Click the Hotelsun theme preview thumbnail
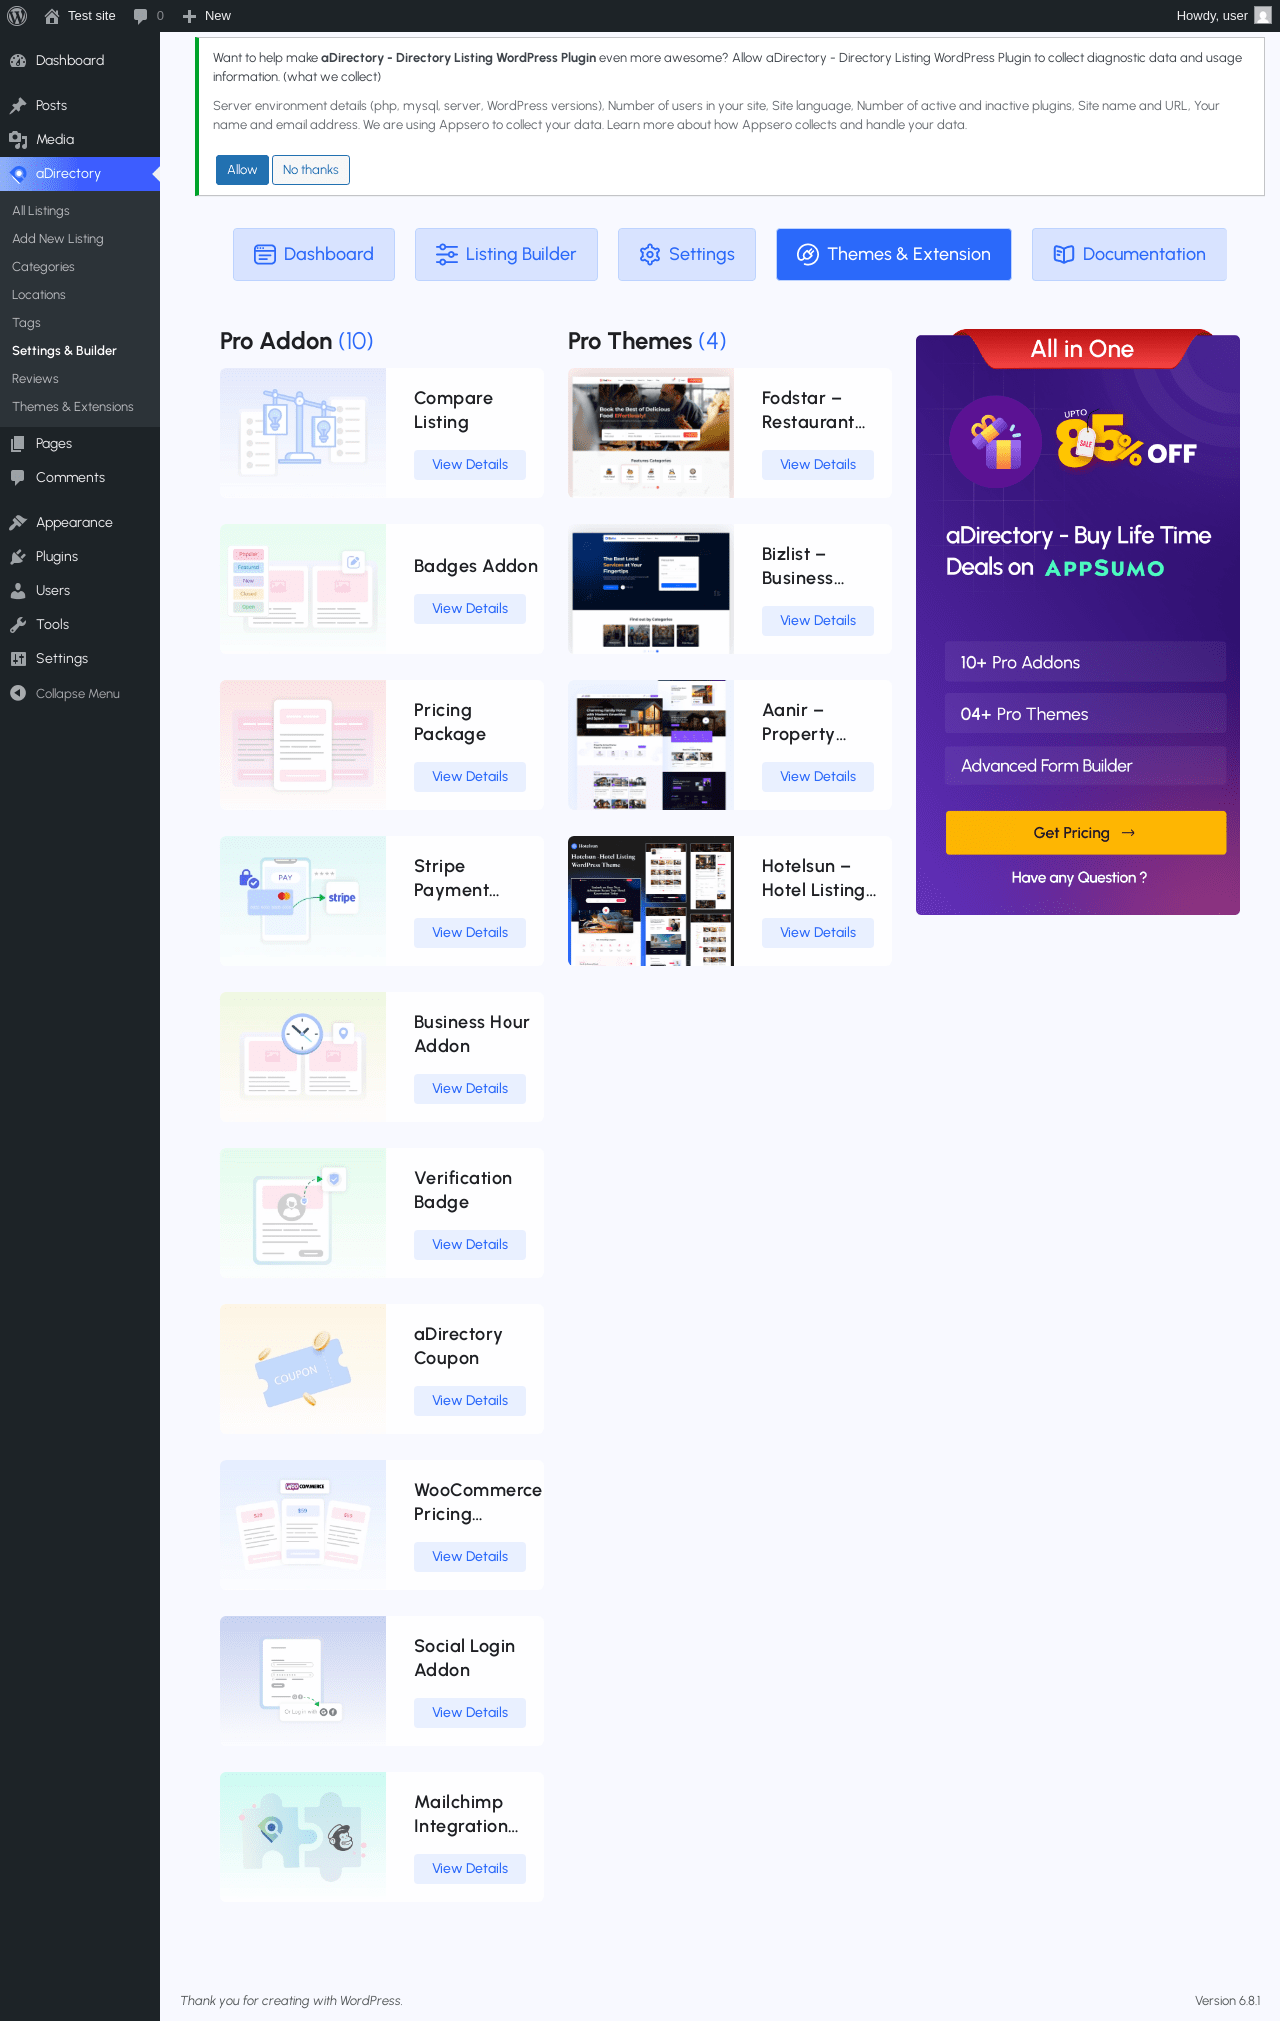Viewport: 1280px width, 2021px height. coord(651,901)
